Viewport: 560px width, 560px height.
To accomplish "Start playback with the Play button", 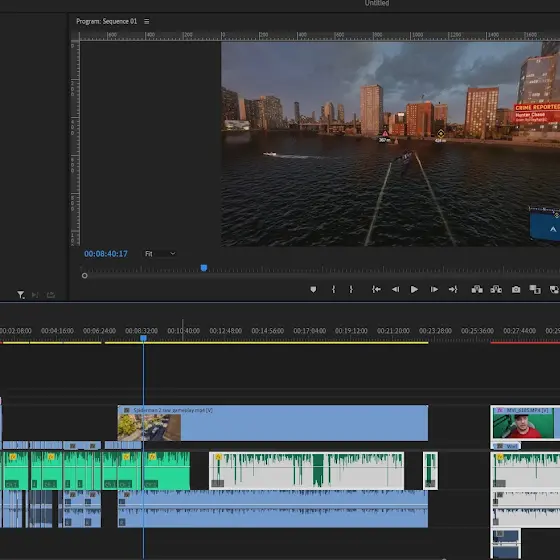I will click(x=414, y=289).
